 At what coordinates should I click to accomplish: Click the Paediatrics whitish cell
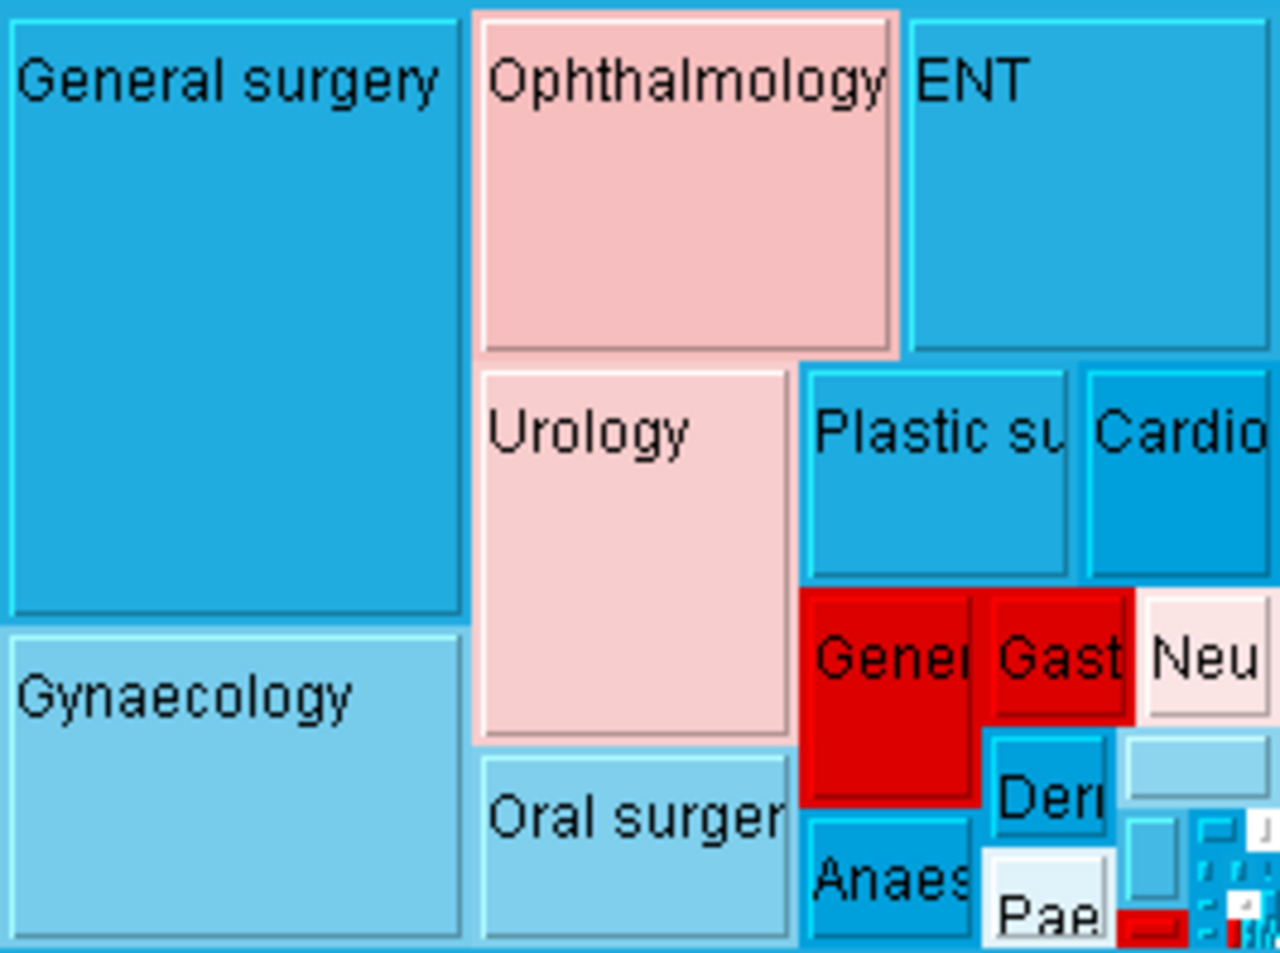1049,898
